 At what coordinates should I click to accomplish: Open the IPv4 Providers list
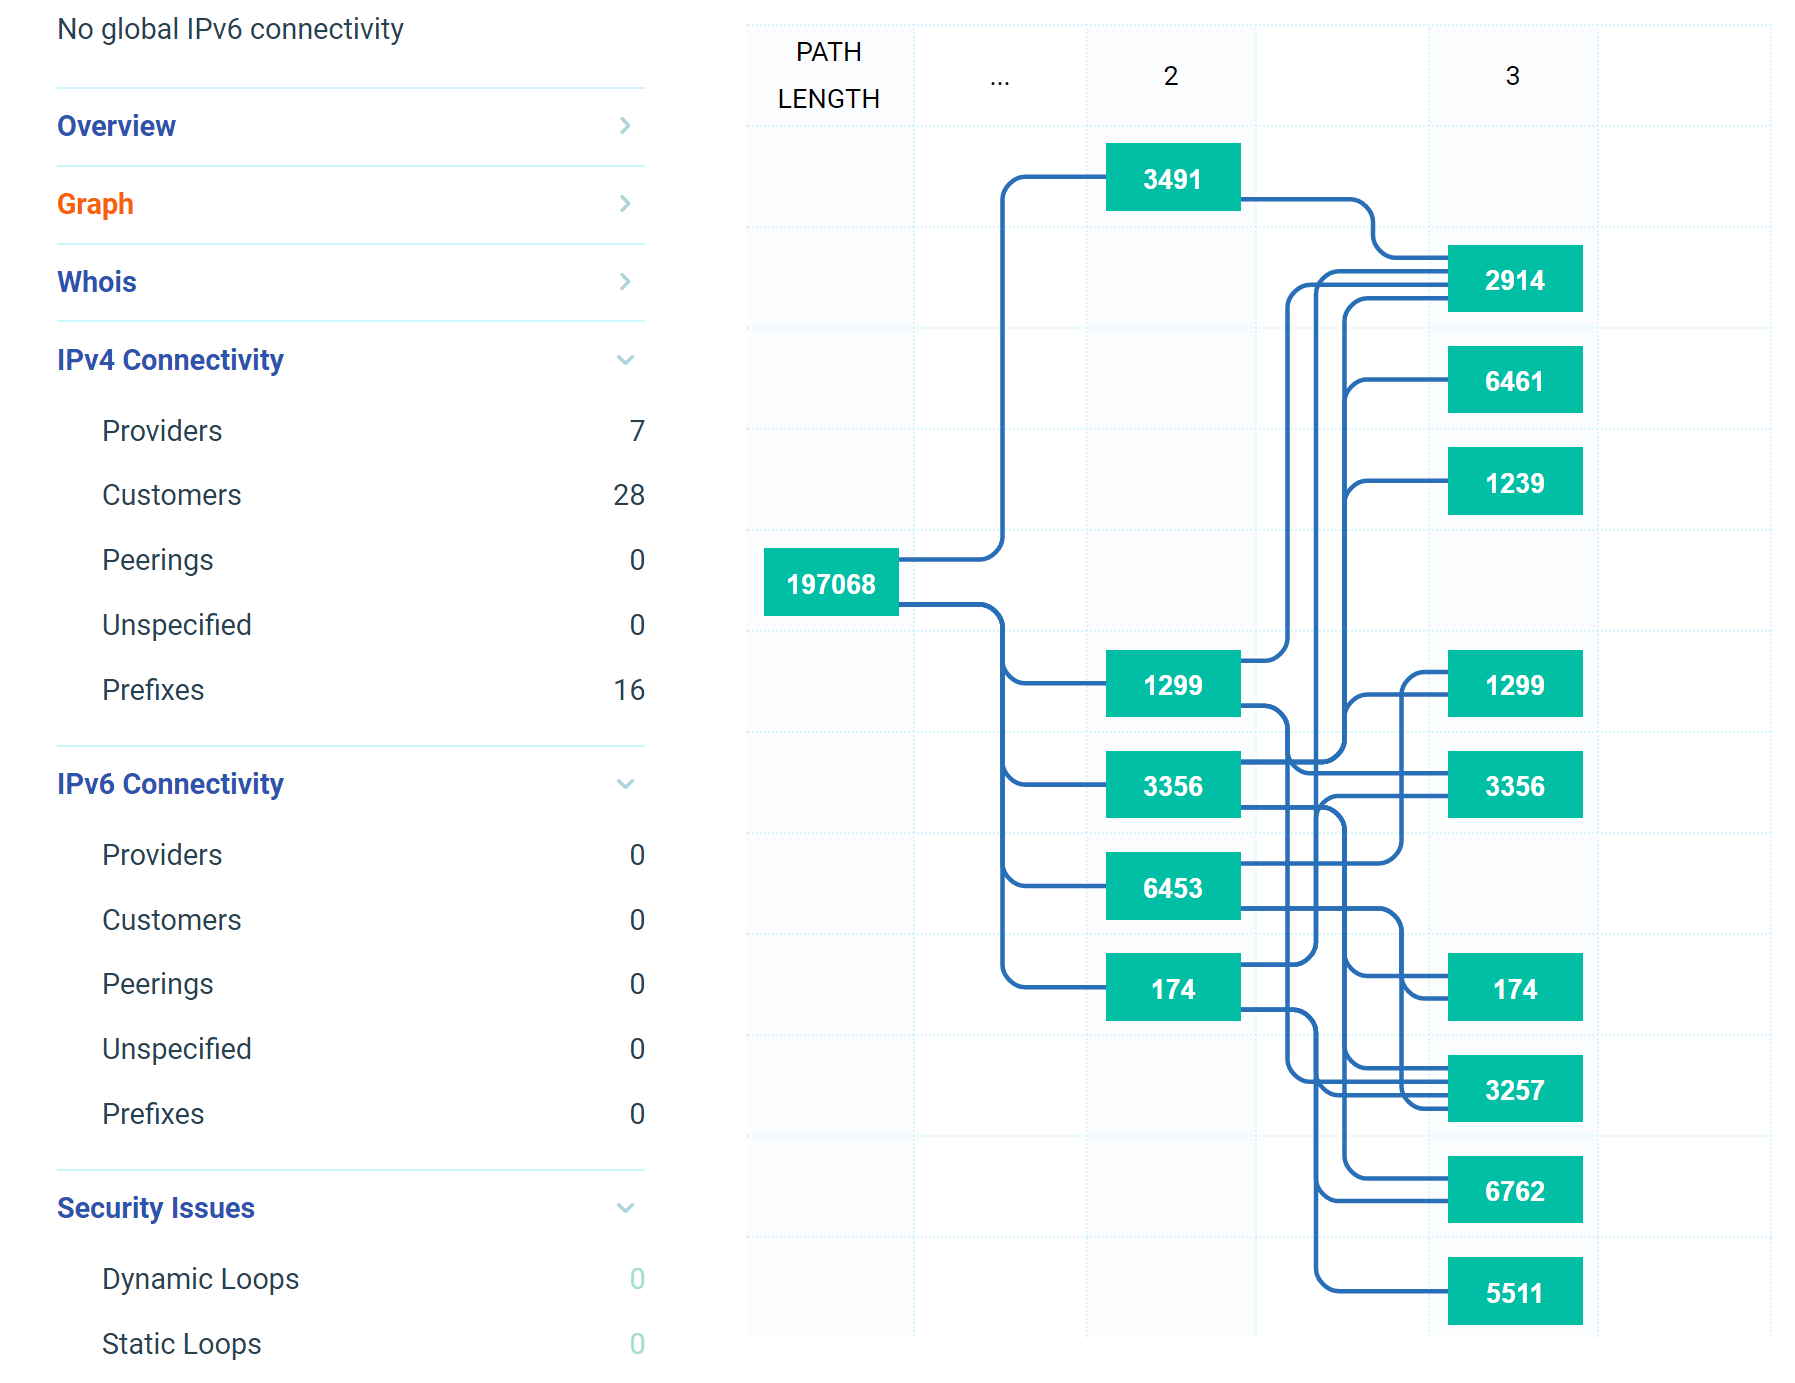[x=162, y=431]
